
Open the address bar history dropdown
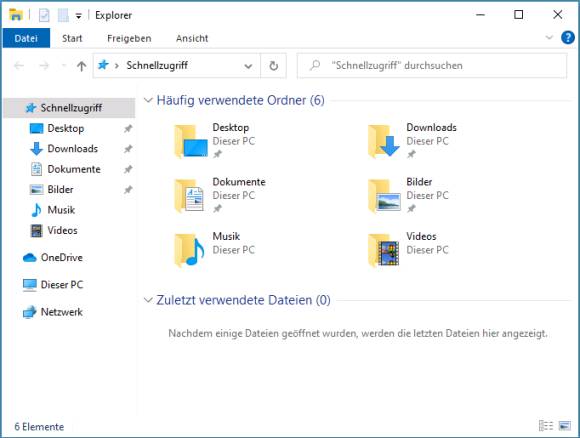point(248,66)
